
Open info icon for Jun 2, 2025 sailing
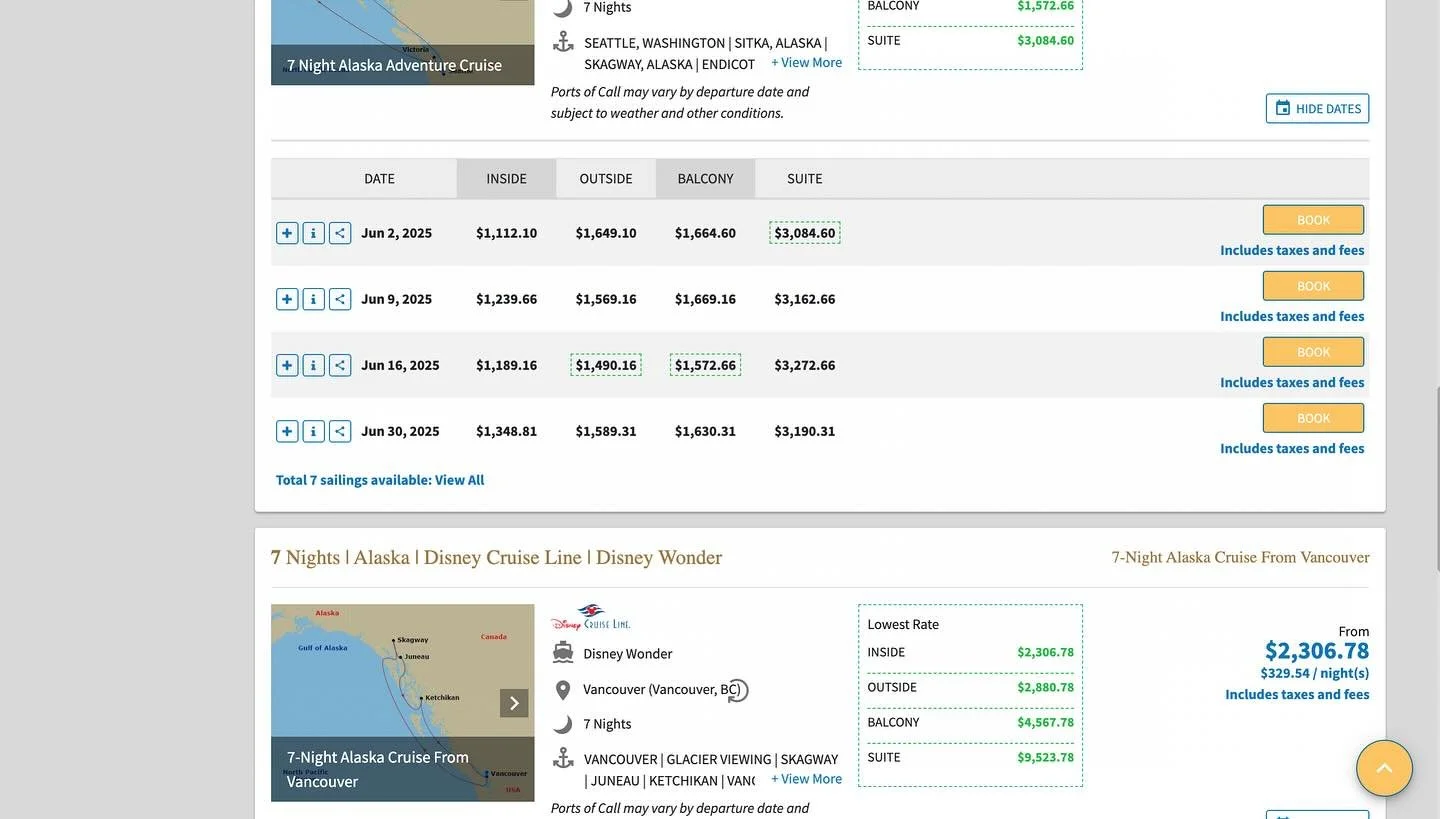(x=313, y=233)
